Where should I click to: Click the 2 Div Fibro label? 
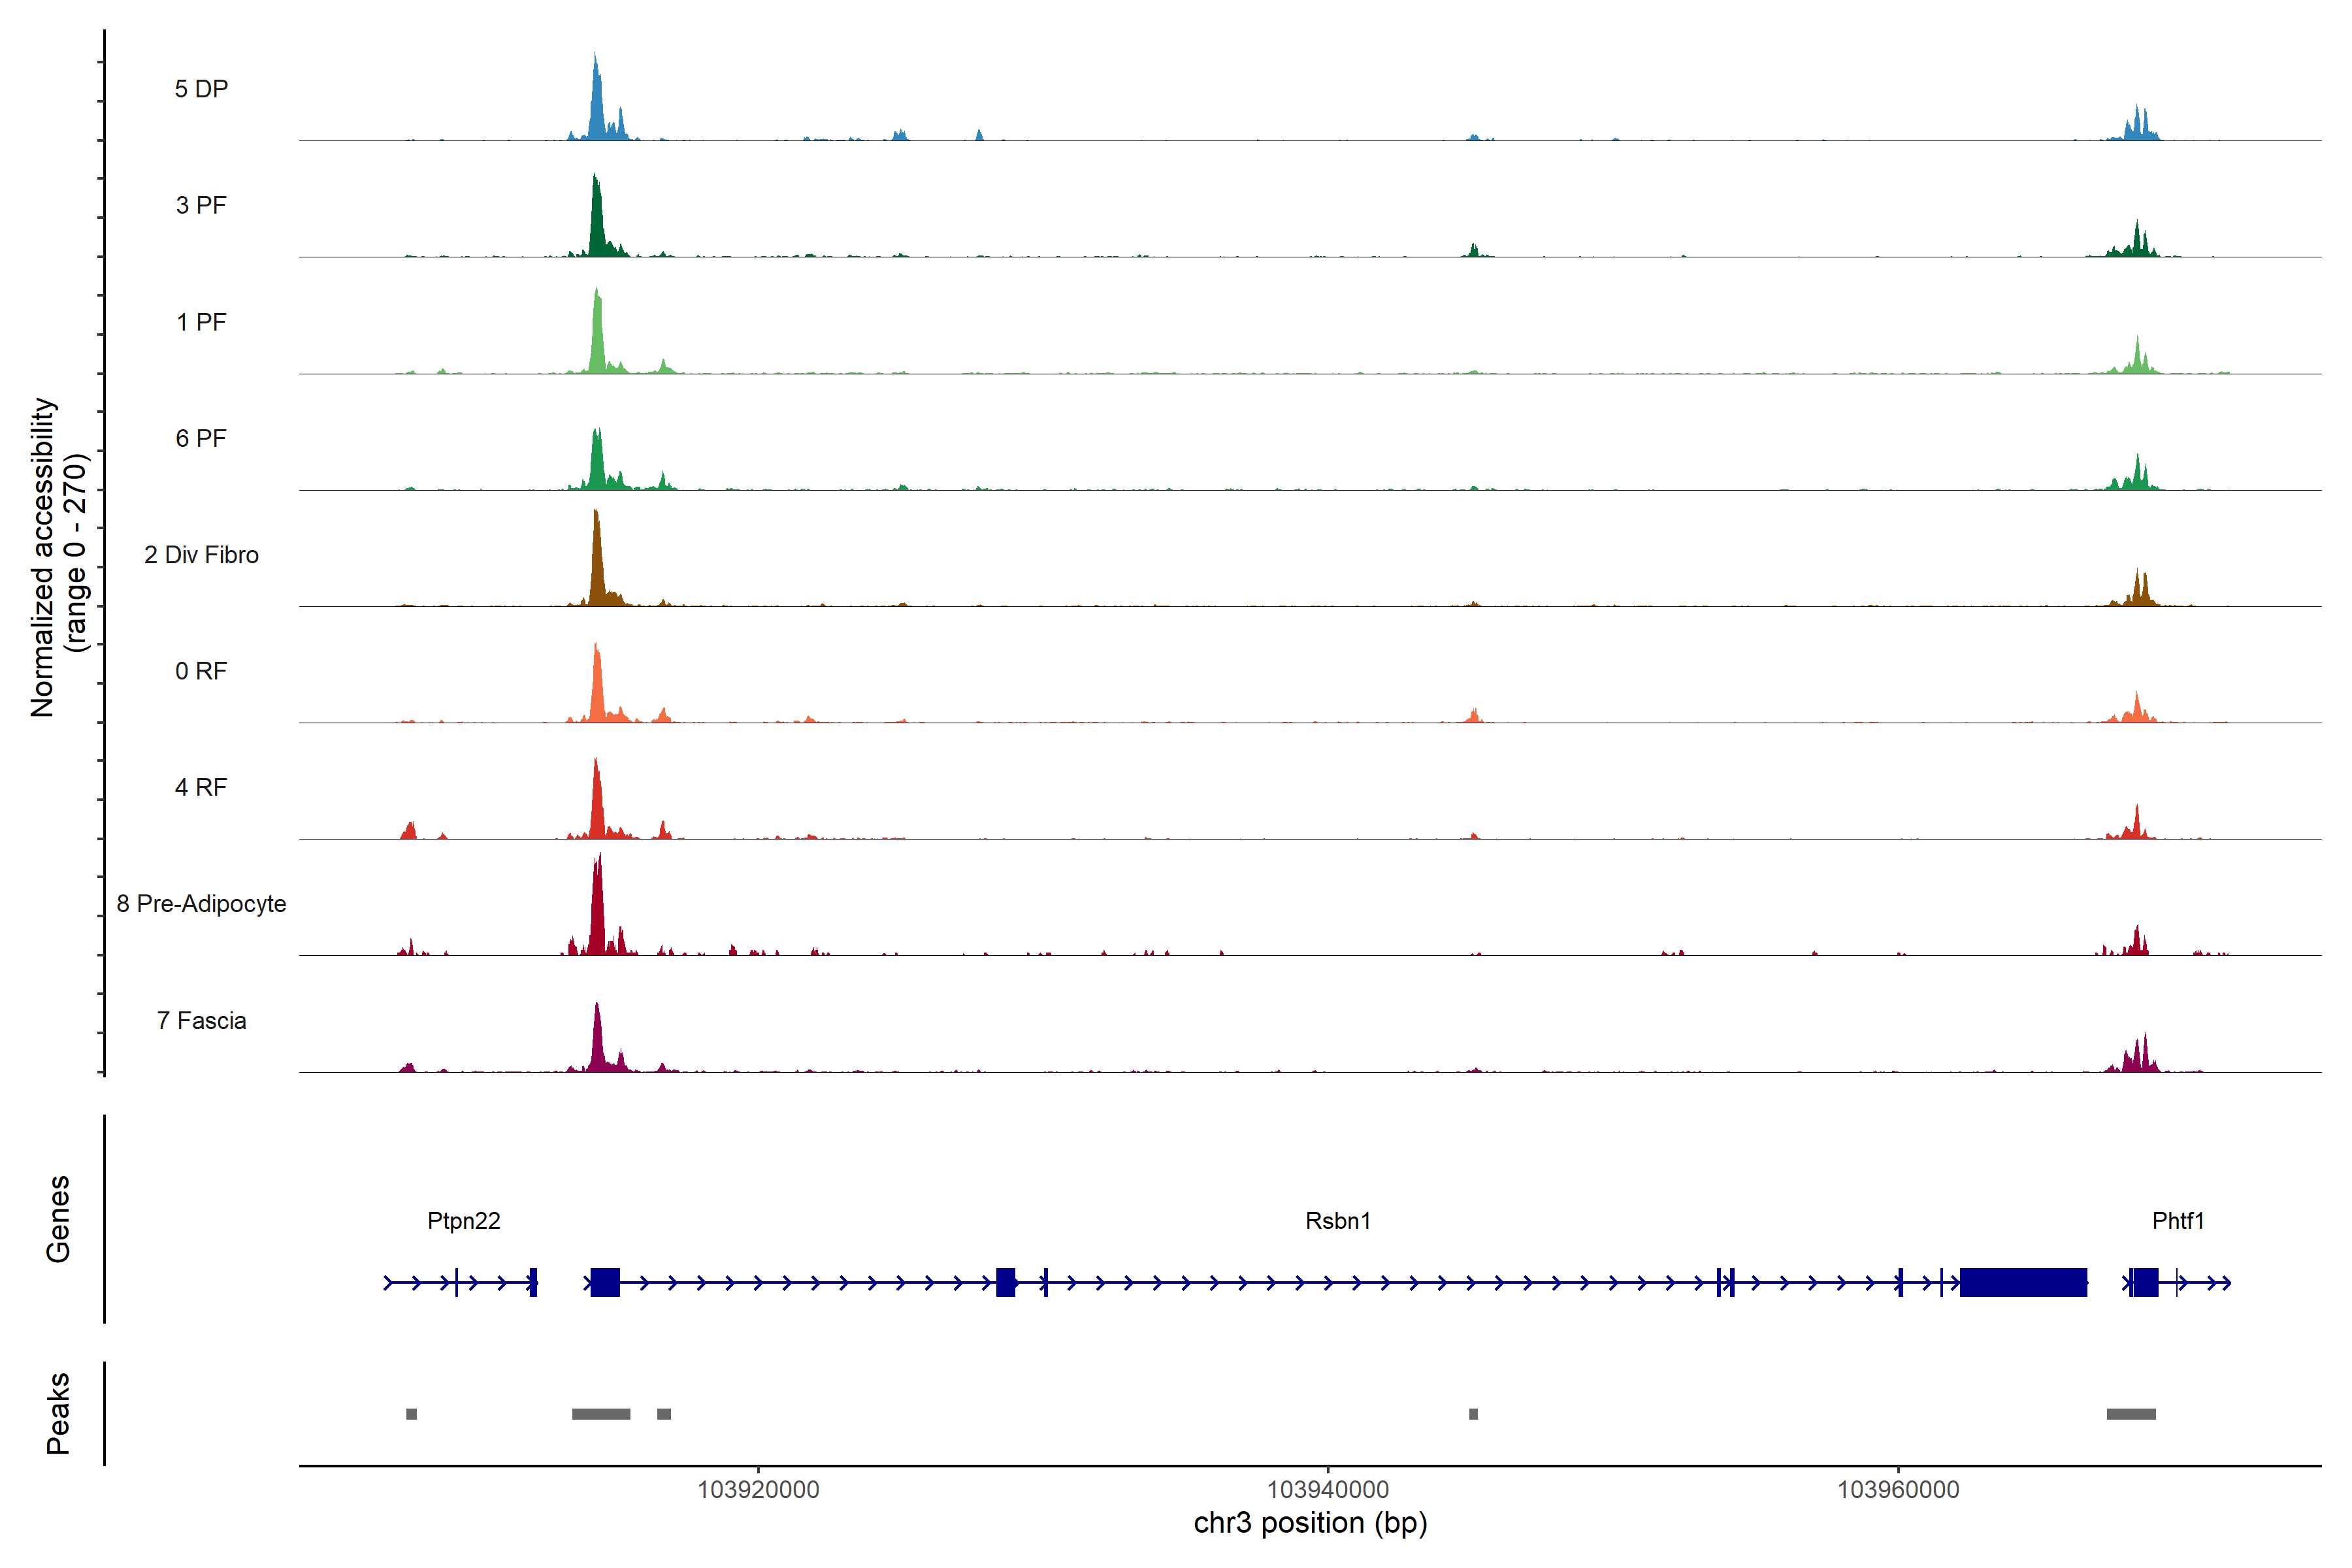click(201, 554)
